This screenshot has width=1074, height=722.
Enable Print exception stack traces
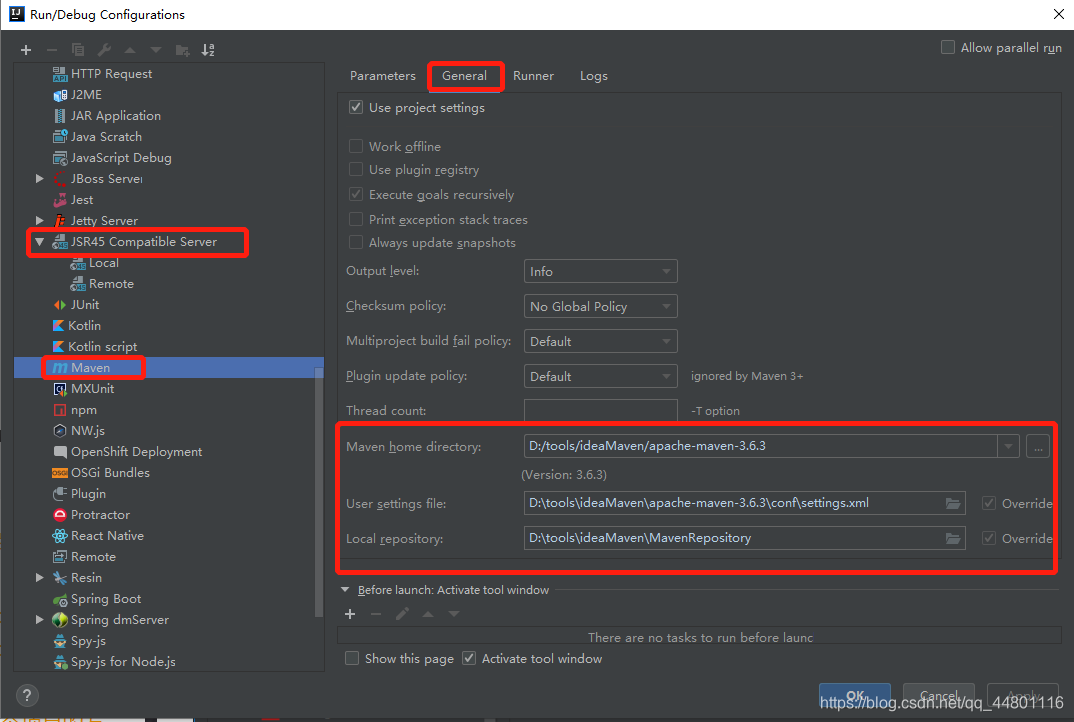pos(355,219)
